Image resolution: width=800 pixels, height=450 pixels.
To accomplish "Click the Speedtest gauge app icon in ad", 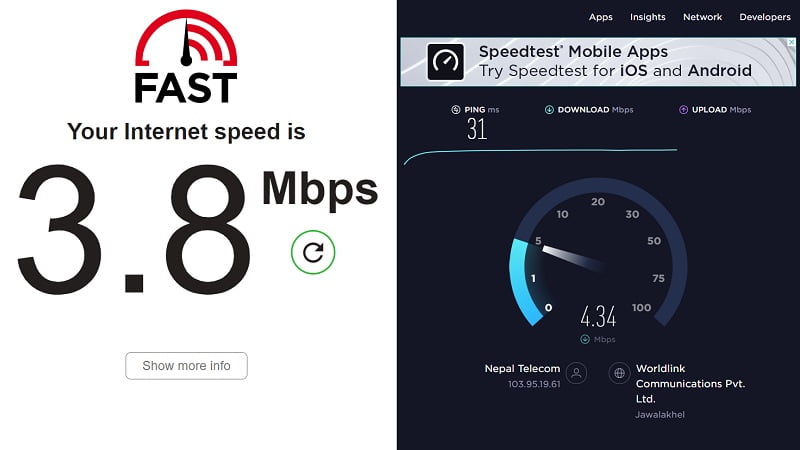I will 445,62.
